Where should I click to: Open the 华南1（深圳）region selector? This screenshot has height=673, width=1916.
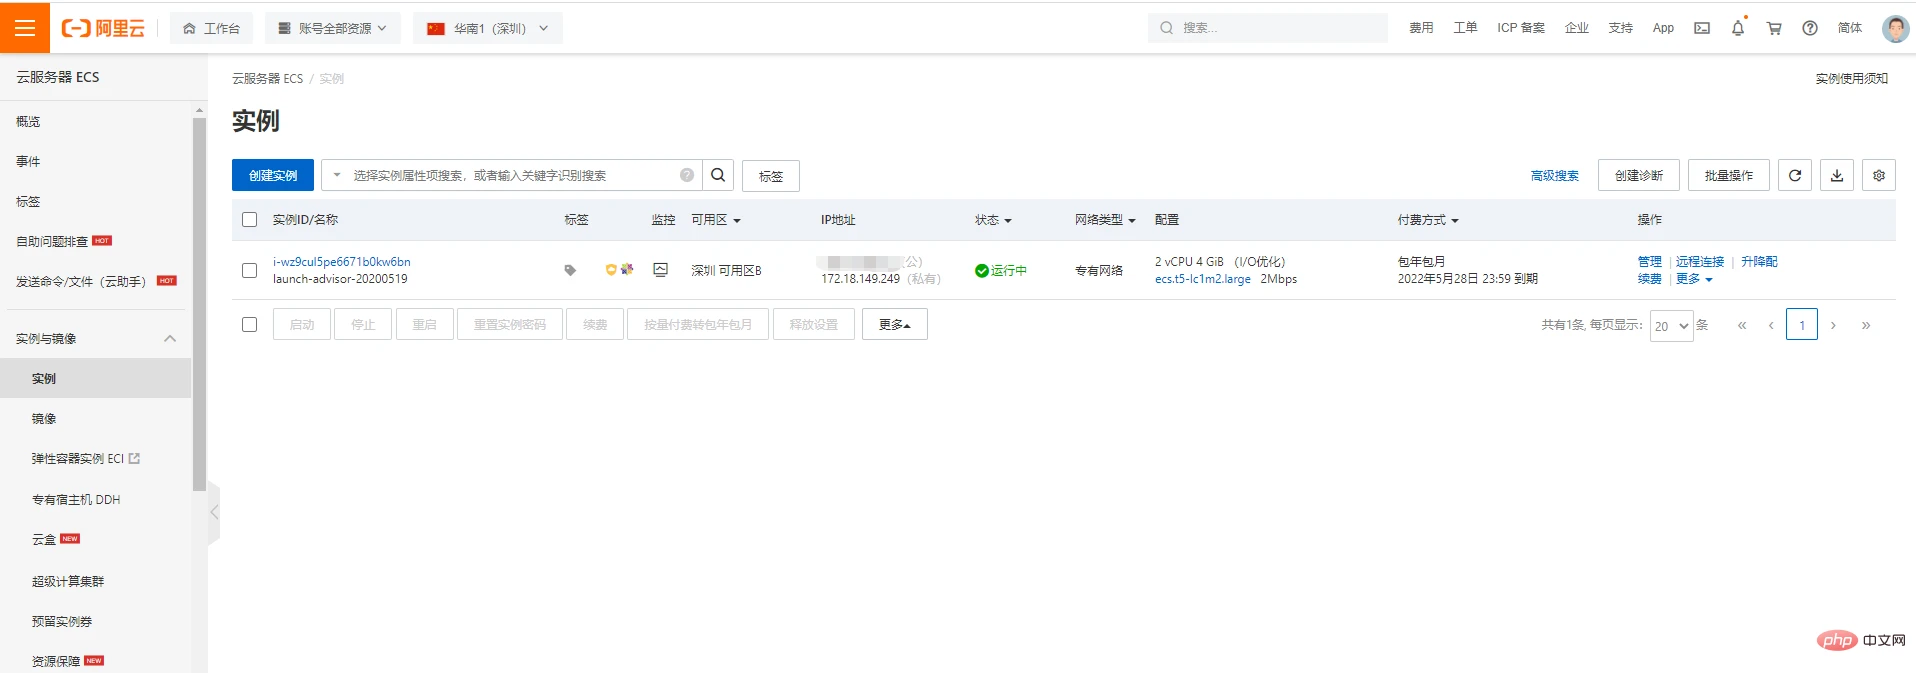point(488,28)
